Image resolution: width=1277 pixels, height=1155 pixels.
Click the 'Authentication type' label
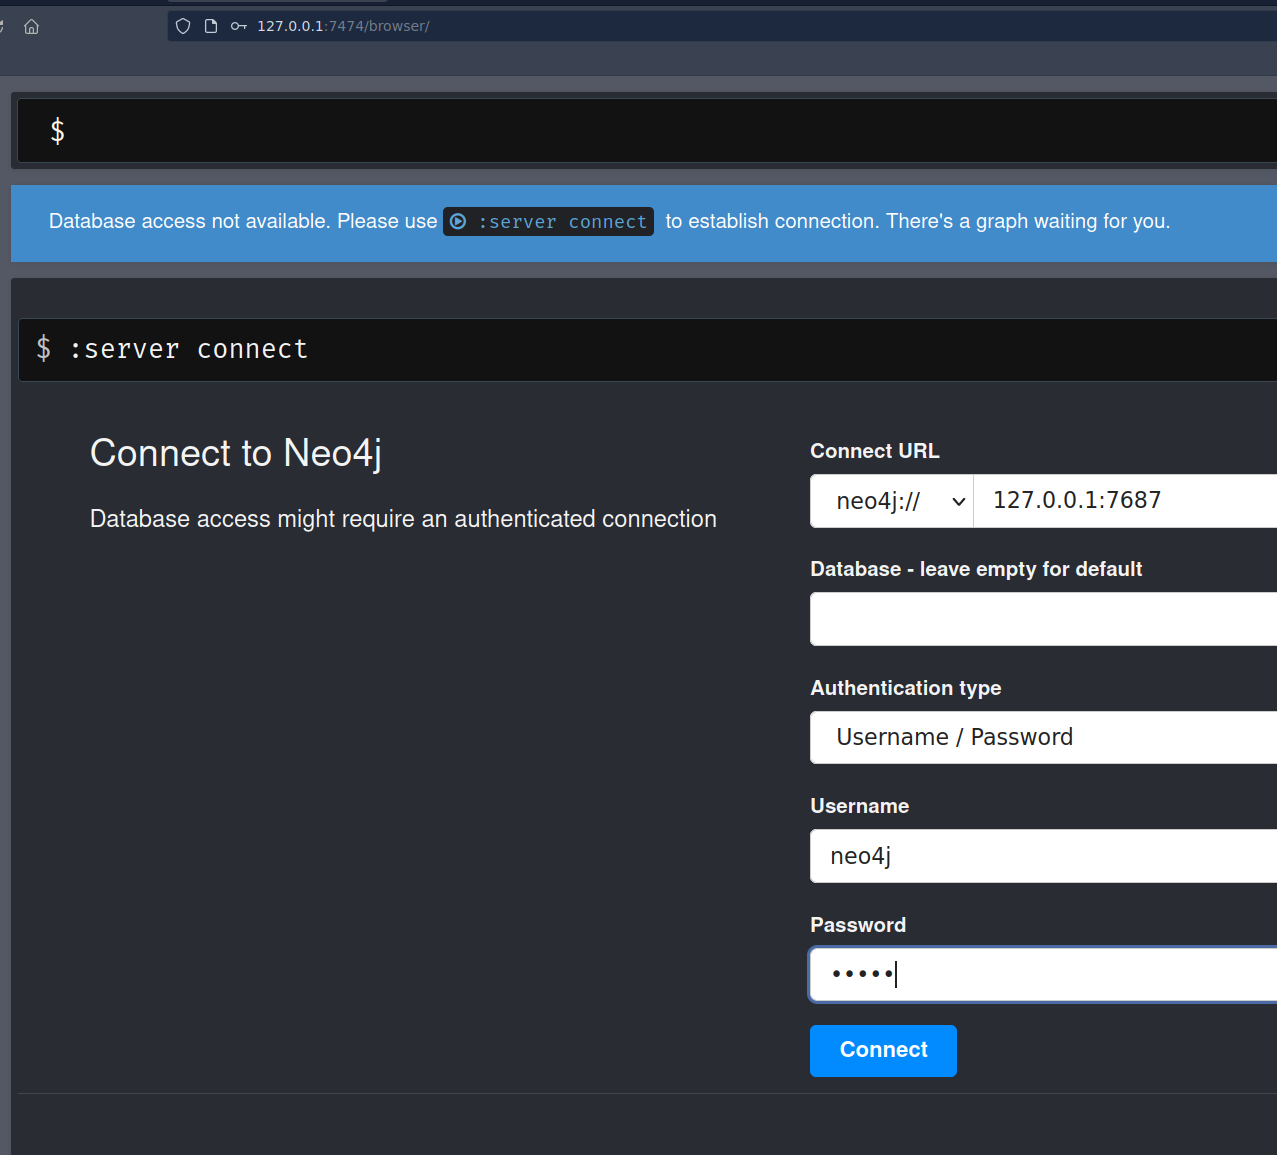[x=906, y=688]
